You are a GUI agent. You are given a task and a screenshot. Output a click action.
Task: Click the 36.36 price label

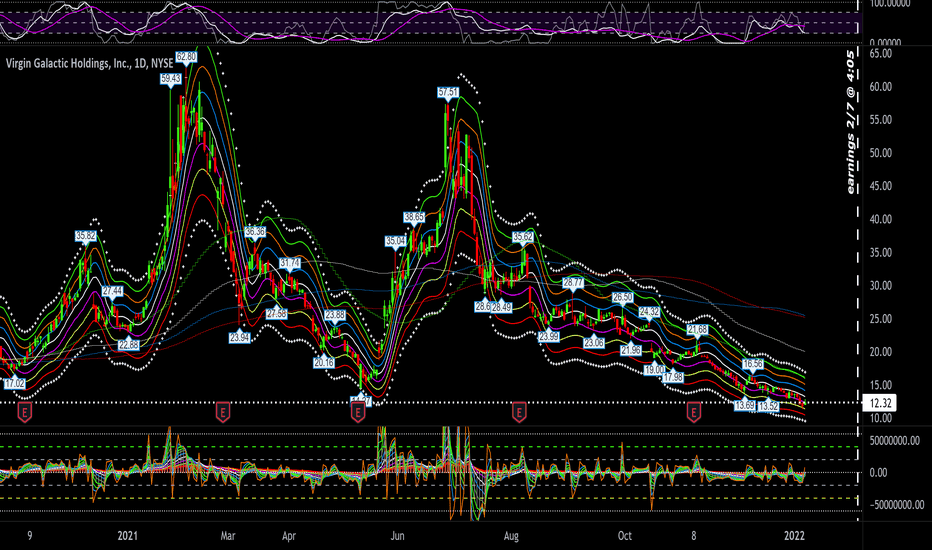255,232
